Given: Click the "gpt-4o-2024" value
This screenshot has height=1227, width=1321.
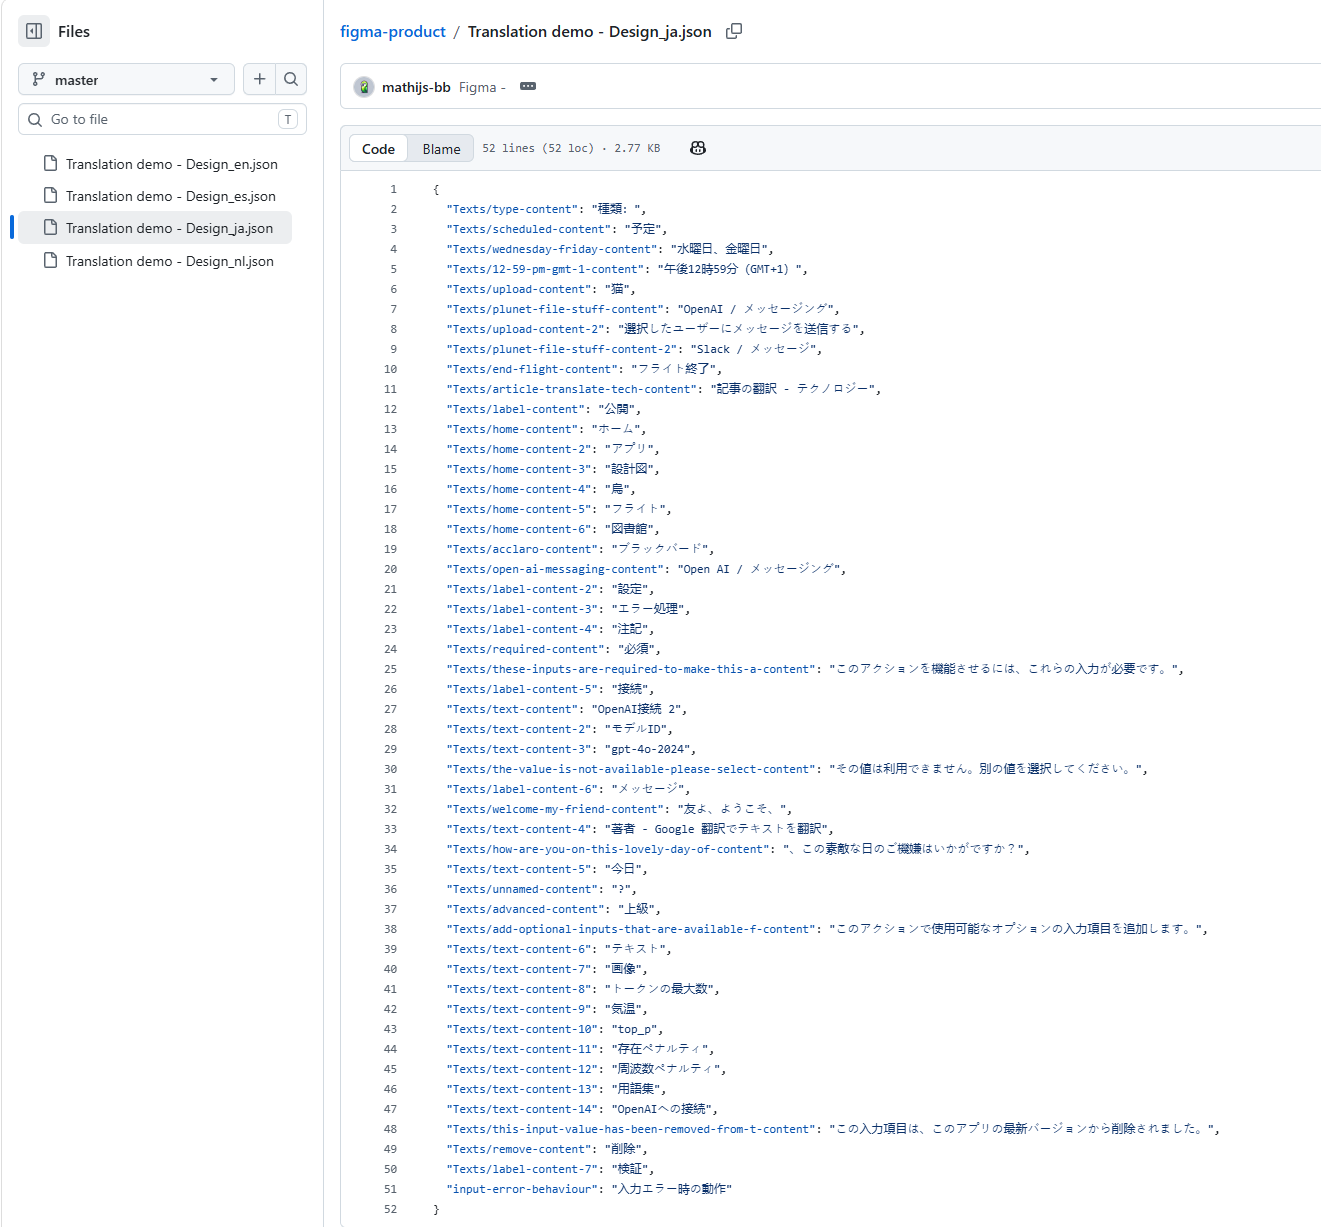Looking at the screenshot, I should pos(650,749).
